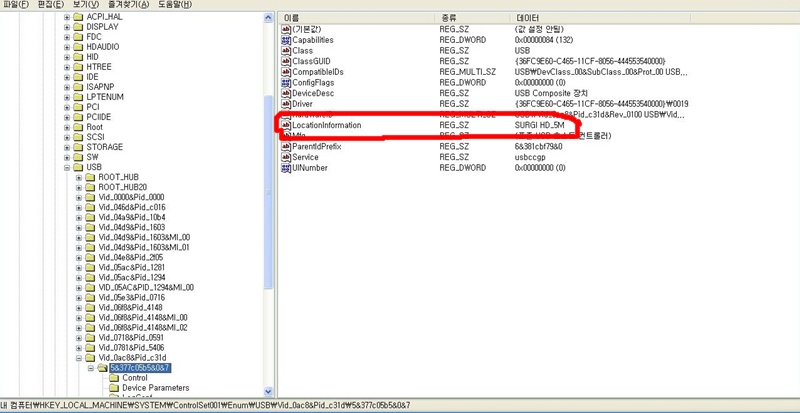Open the 파일(F) menu
Viewport: 800px width, 413px height.
click(x=16, y=5)
